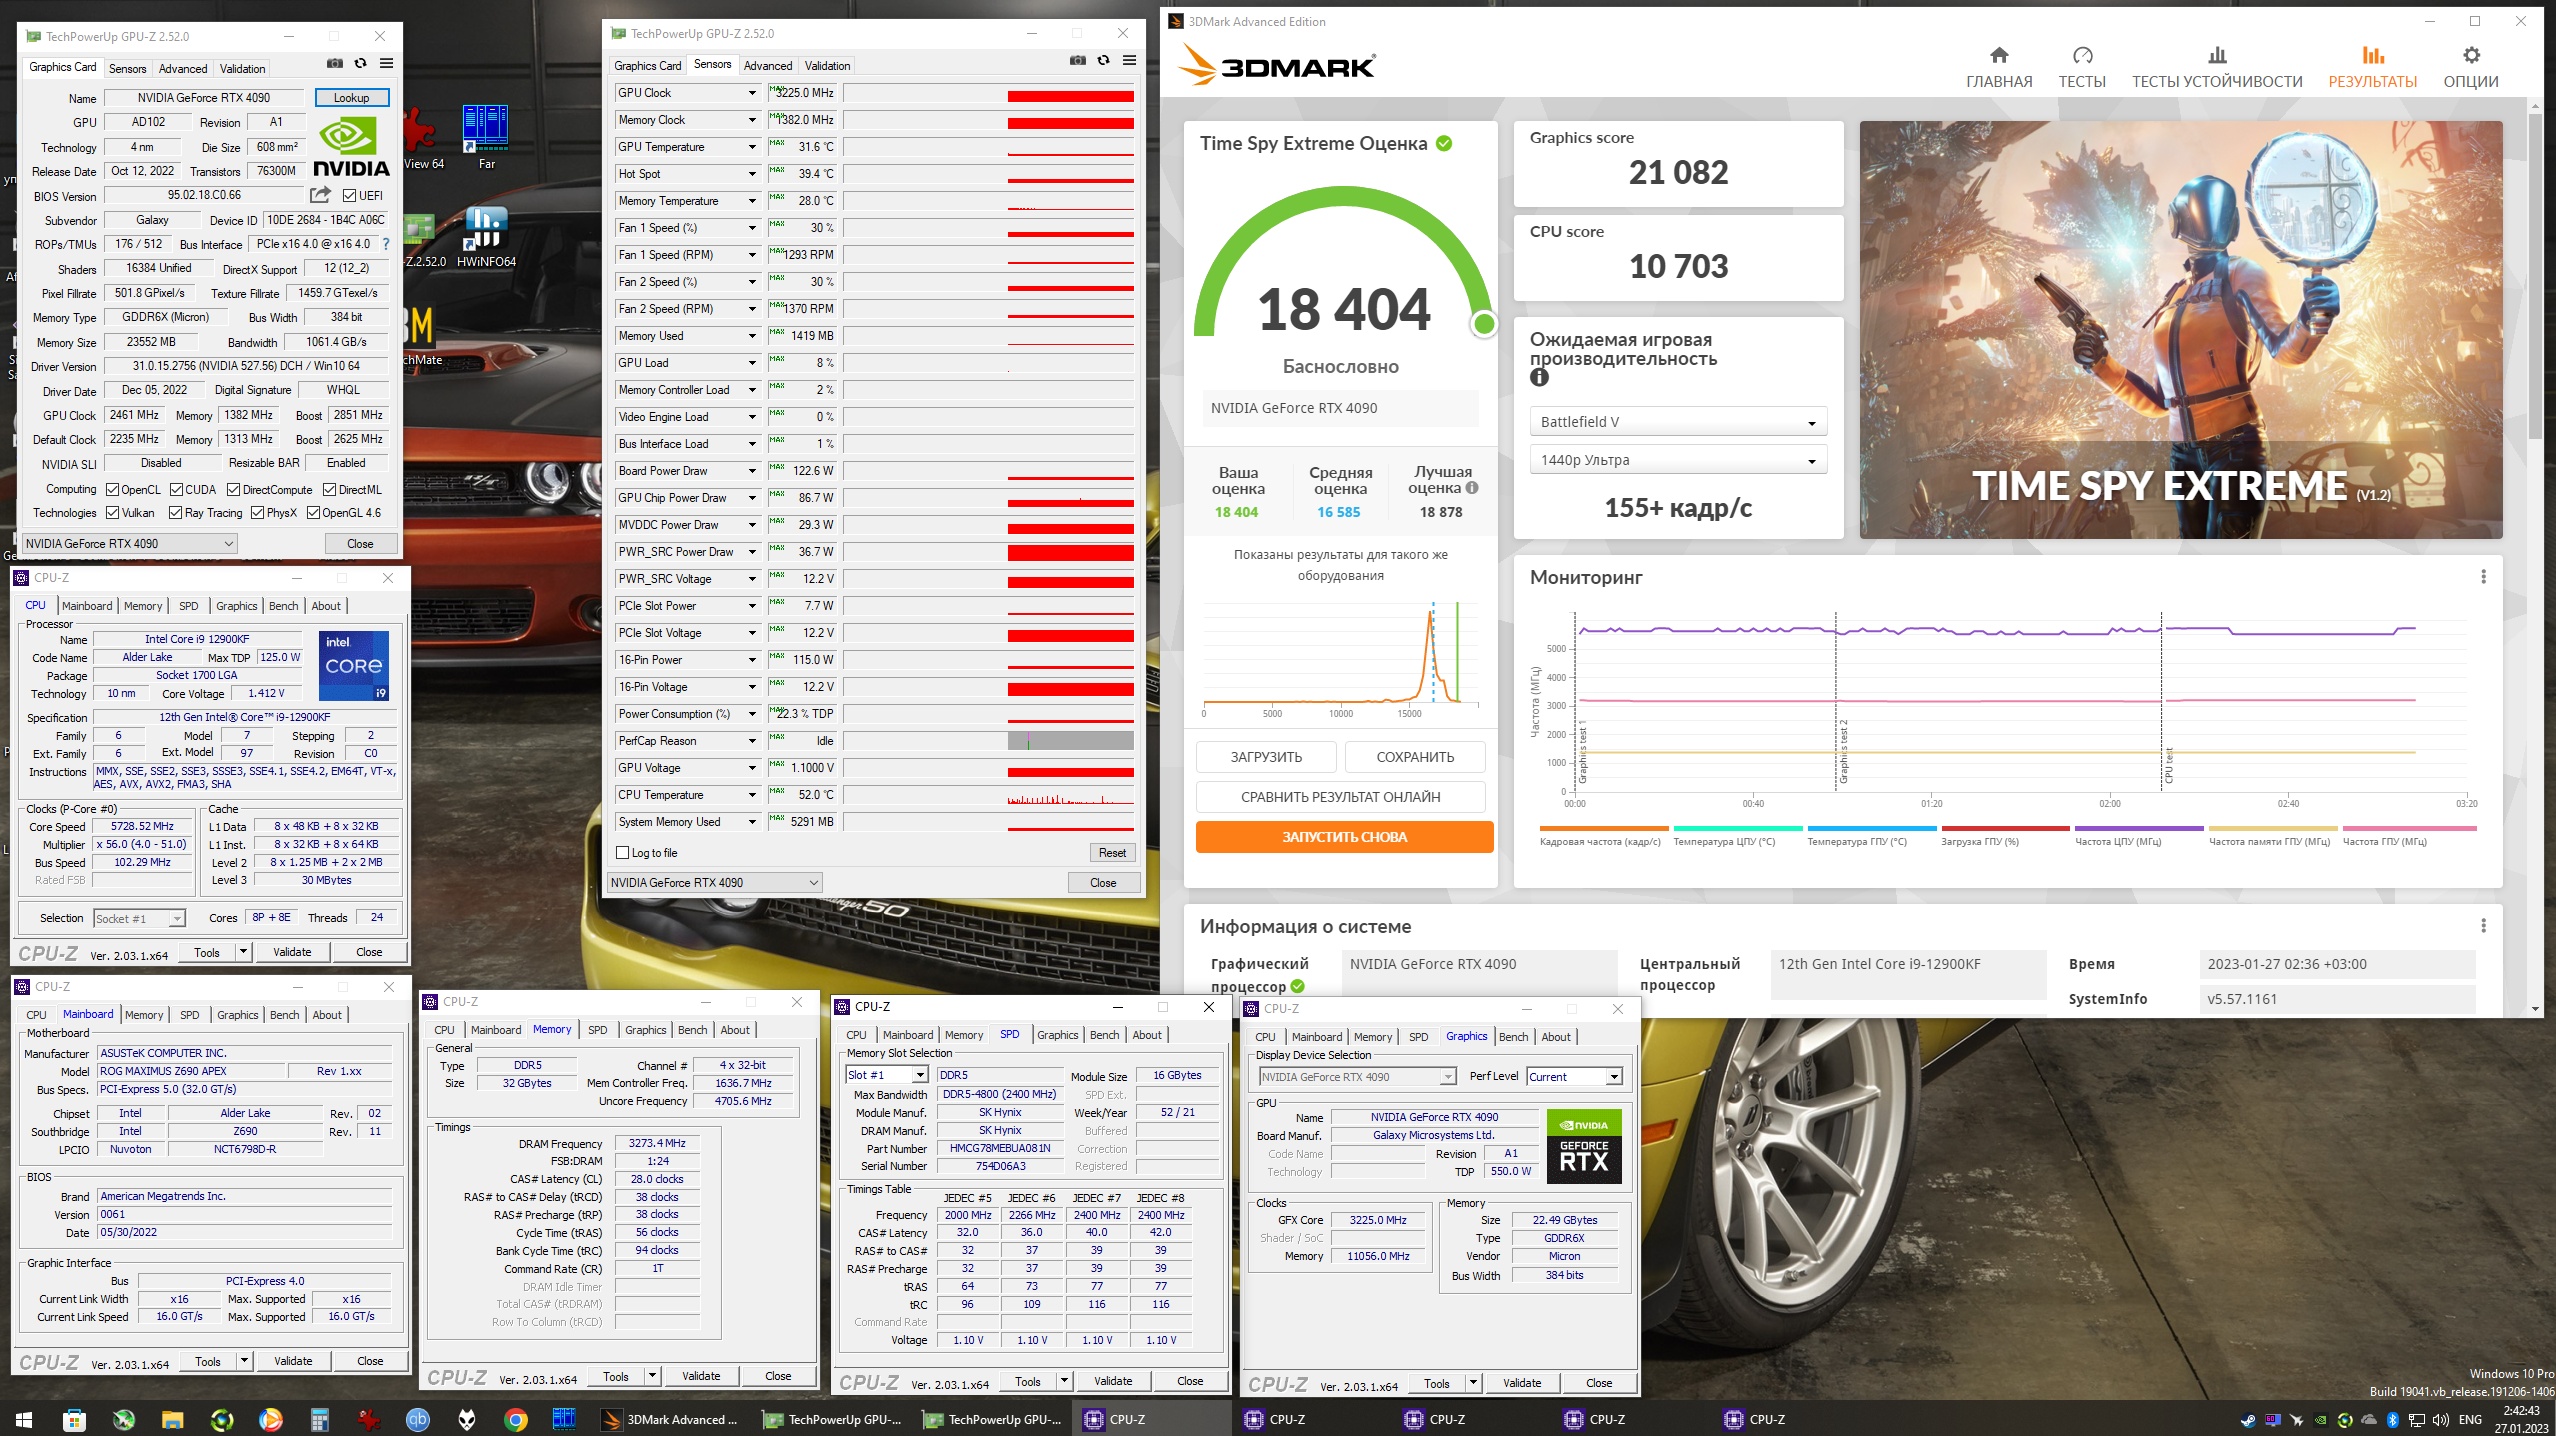
Task: Open About tab in the CPU-Z Memory window
Action: coord(735,1030)
